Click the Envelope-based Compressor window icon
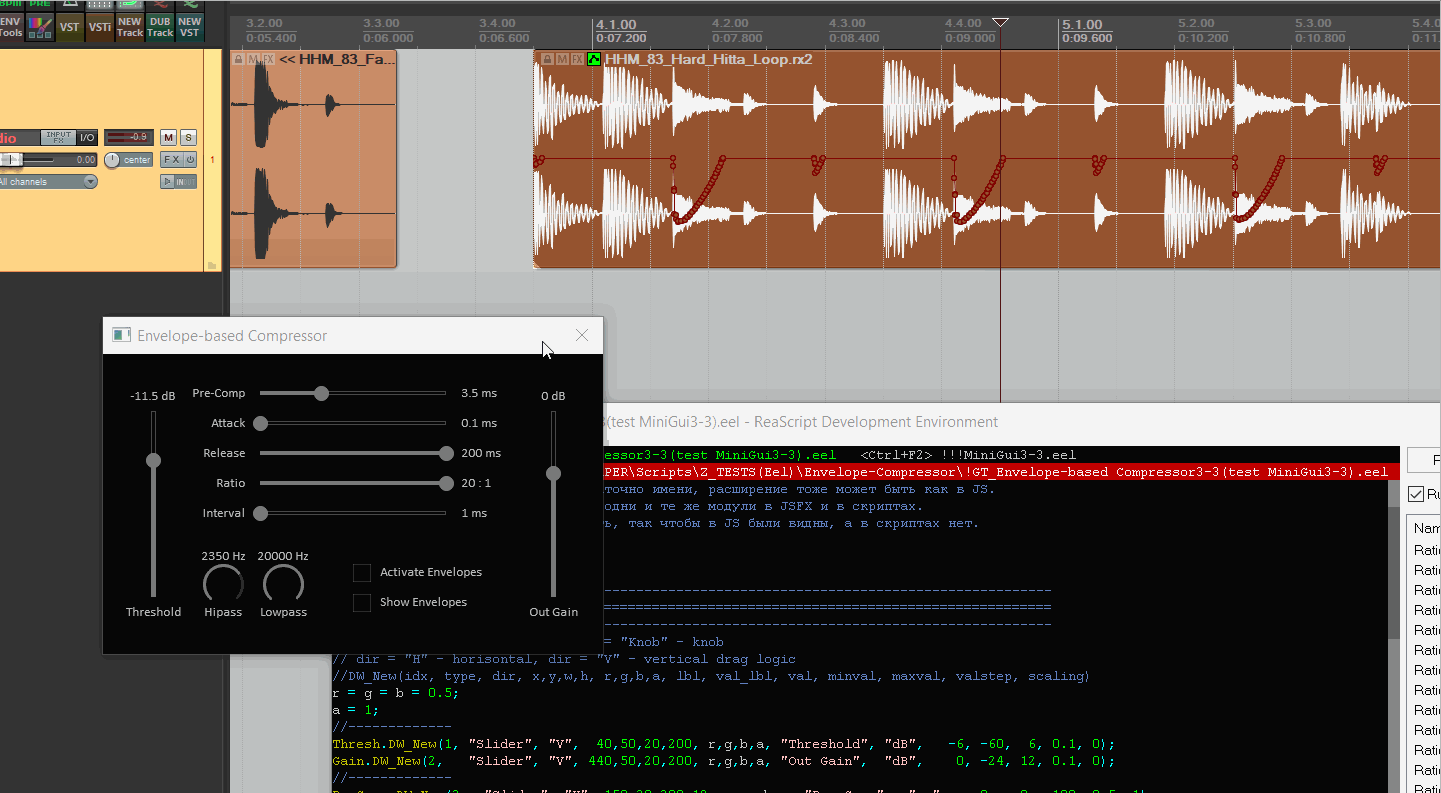 [x=121, y=335]
